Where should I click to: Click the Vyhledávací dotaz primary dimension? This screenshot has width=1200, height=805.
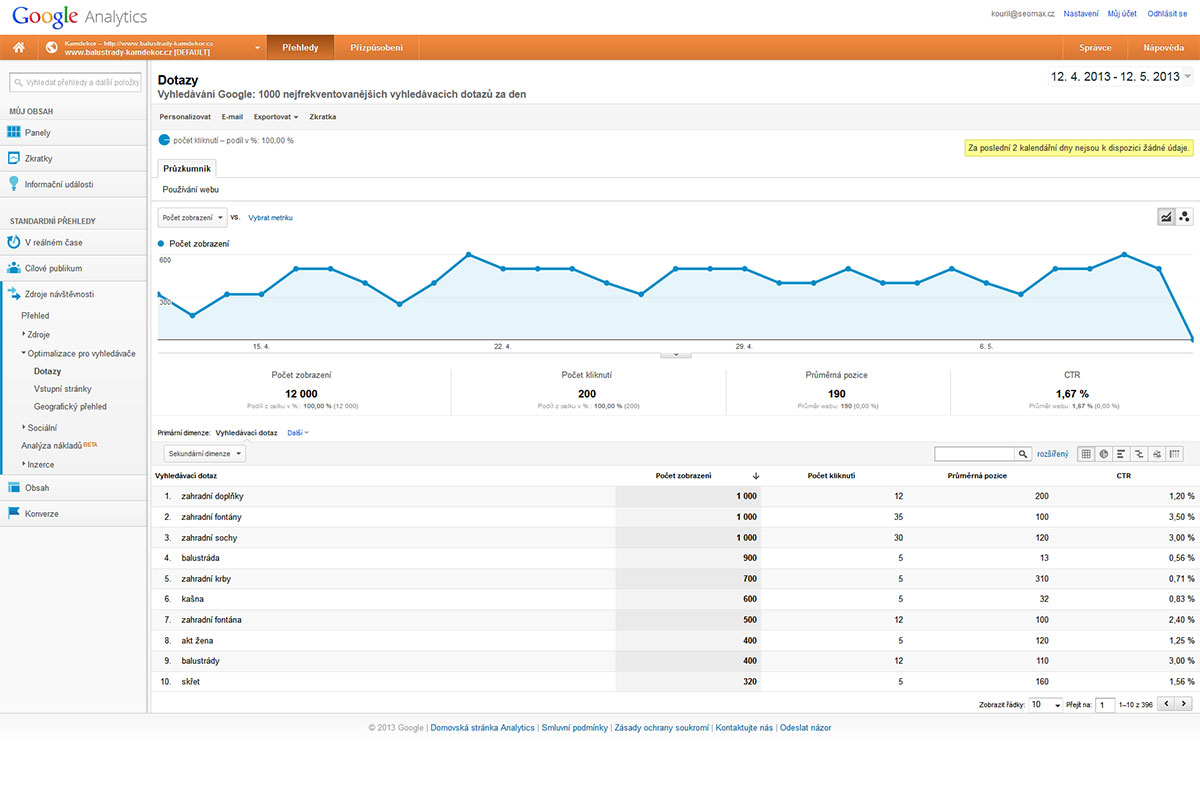point(246,433)
